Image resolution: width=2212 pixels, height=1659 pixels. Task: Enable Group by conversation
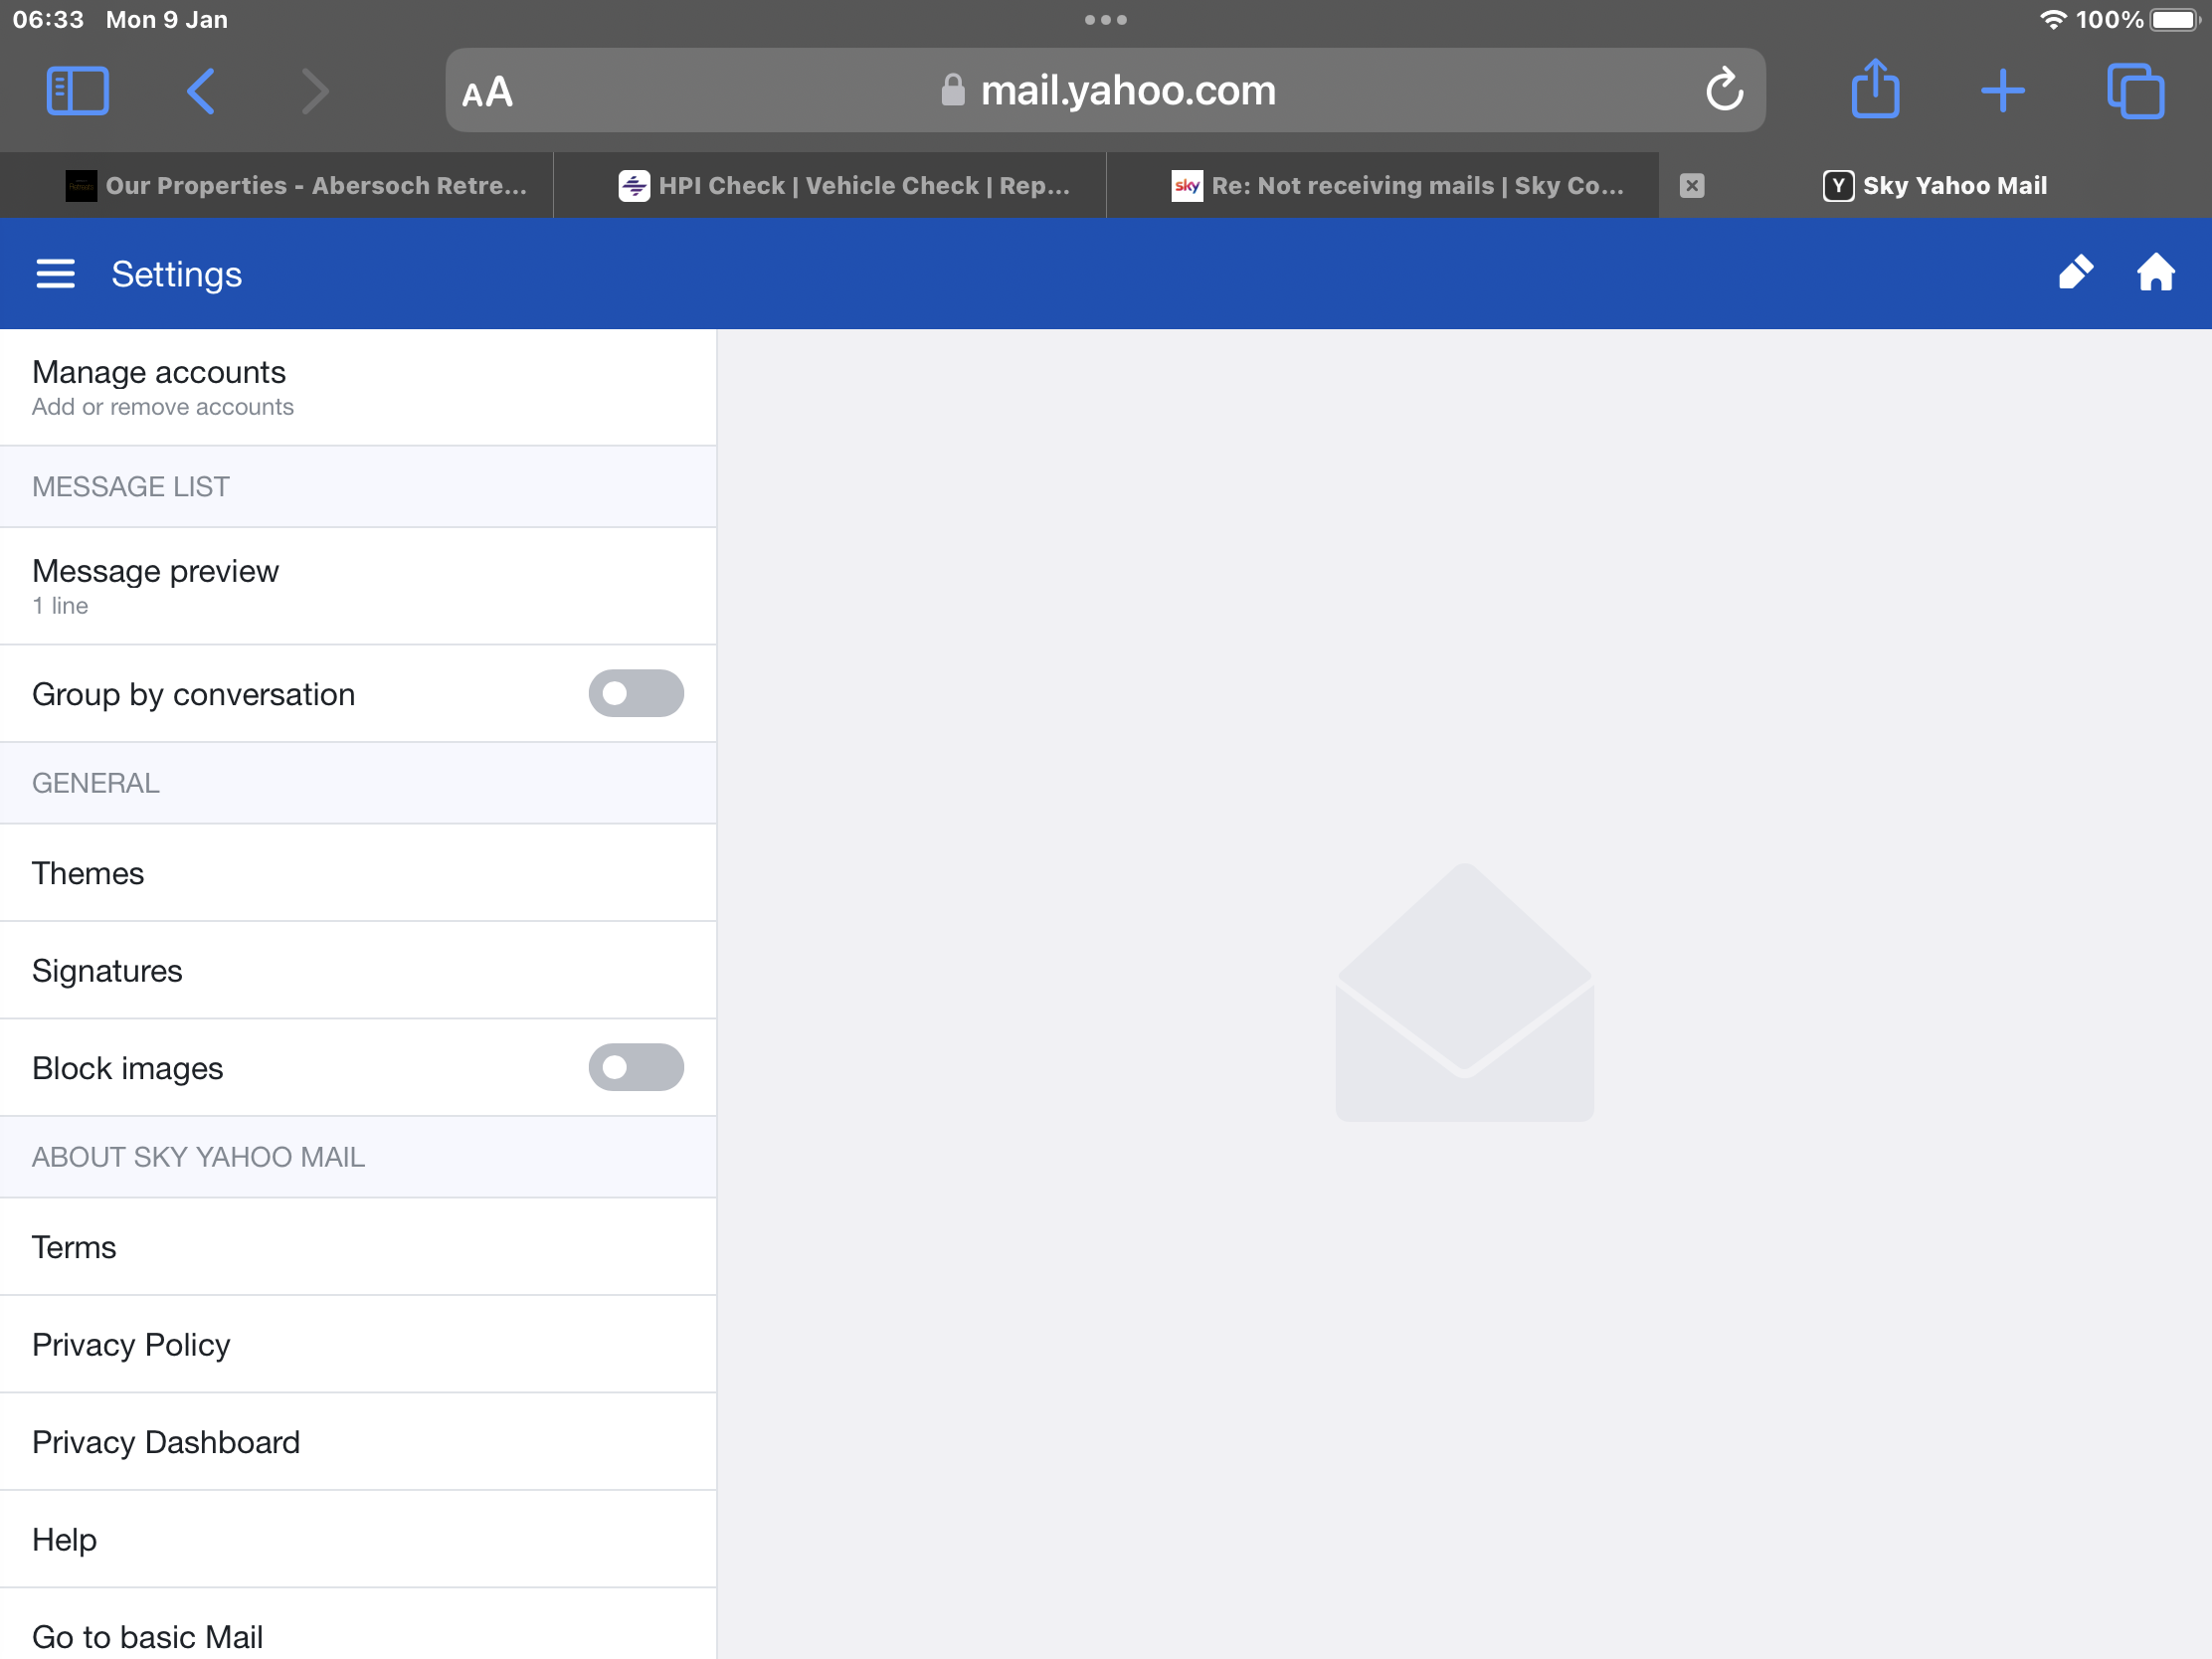(635, 693)
